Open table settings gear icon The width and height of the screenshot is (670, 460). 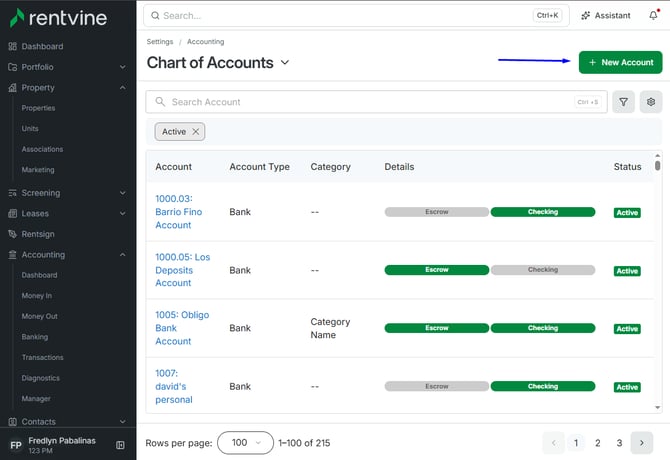pyautogui.click(x=651, y=102)
